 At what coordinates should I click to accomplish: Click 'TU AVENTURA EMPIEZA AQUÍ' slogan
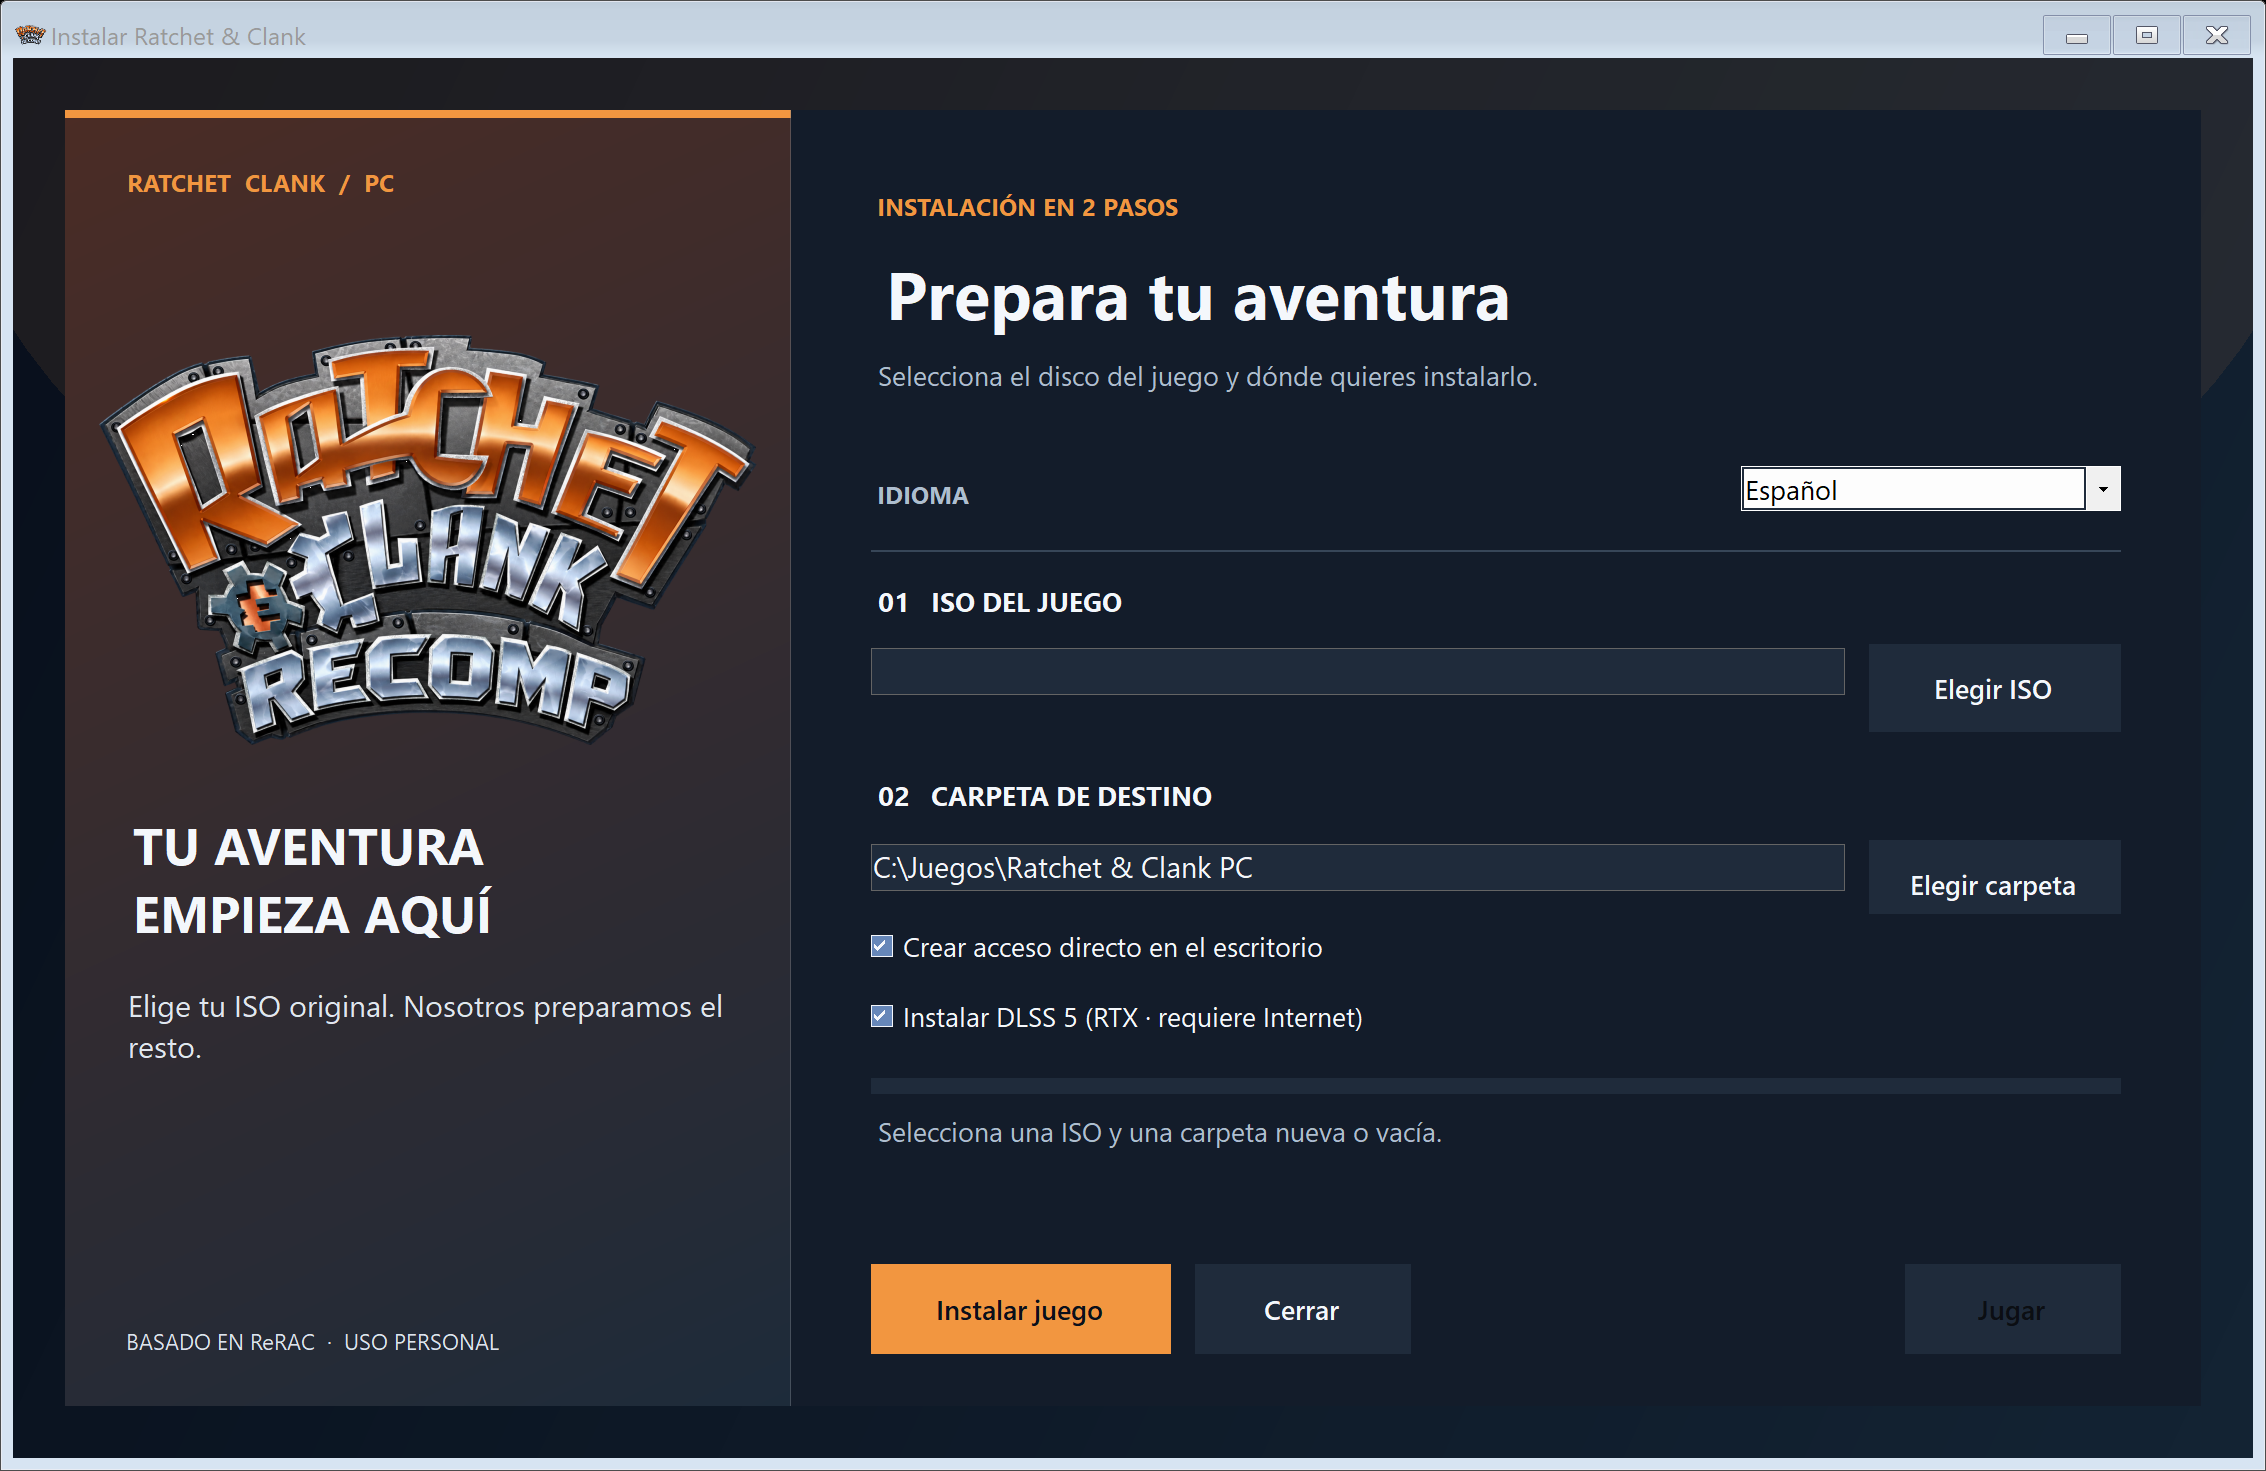[x=312, y=881]
